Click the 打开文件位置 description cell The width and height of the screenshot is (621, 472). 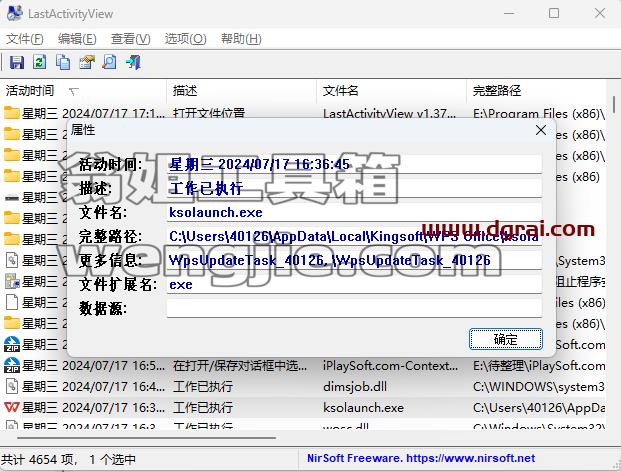click(x=209, y=114)
